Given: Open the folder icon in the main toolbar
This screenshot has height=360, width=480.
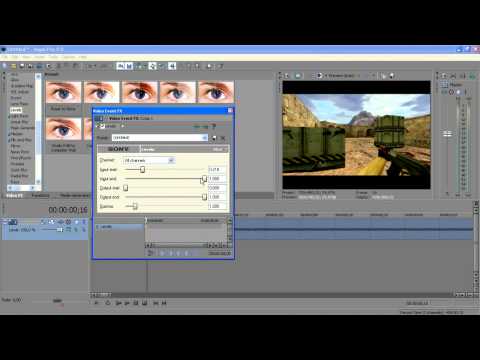Looking at the screenshot, I should tap(13, 66).
